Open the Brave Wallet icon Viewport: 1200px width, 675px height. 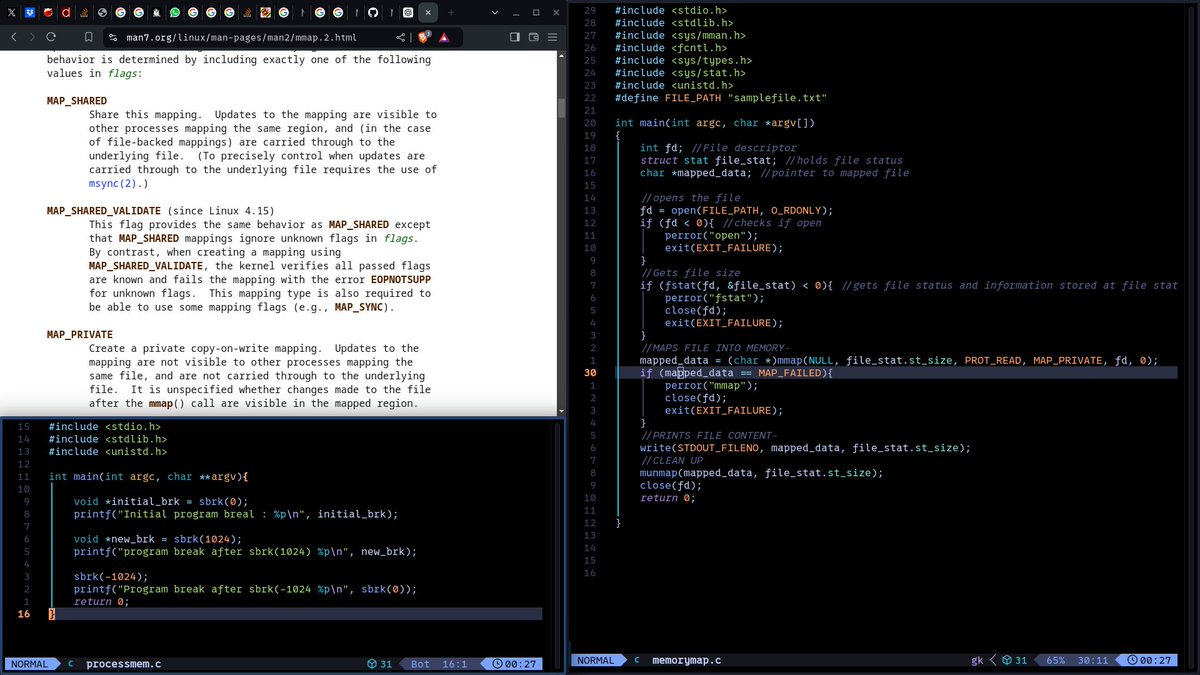(x=533, y=37)
